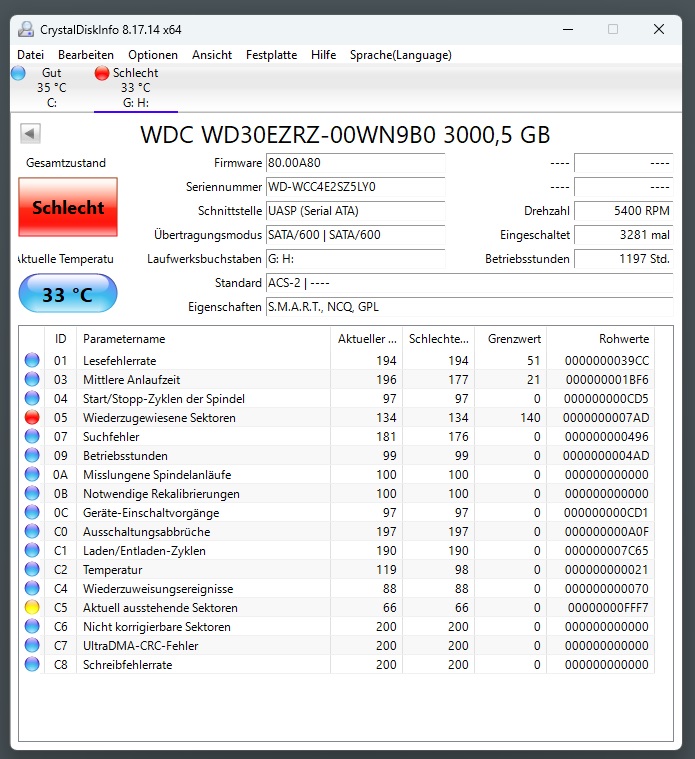
Task: Click the yellow orb of Aktuell ausstehende Sektoren
Action: point(32,607)
